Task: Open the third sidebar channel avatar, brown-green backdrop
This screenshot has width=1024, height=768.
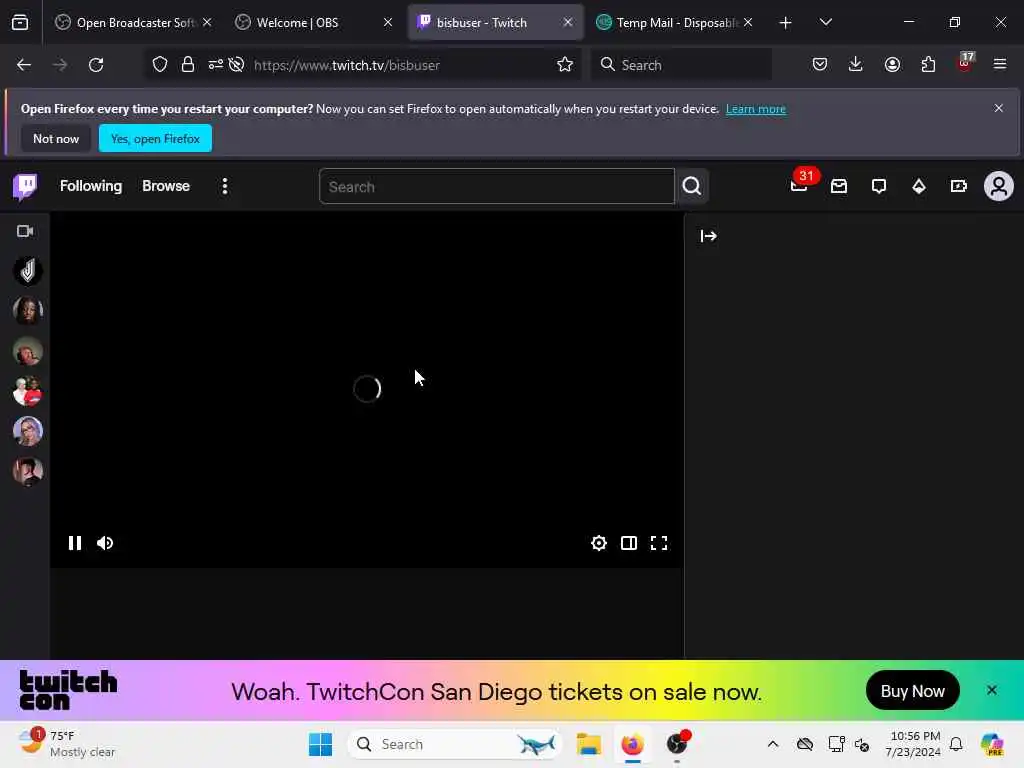Action: point(27,351)
